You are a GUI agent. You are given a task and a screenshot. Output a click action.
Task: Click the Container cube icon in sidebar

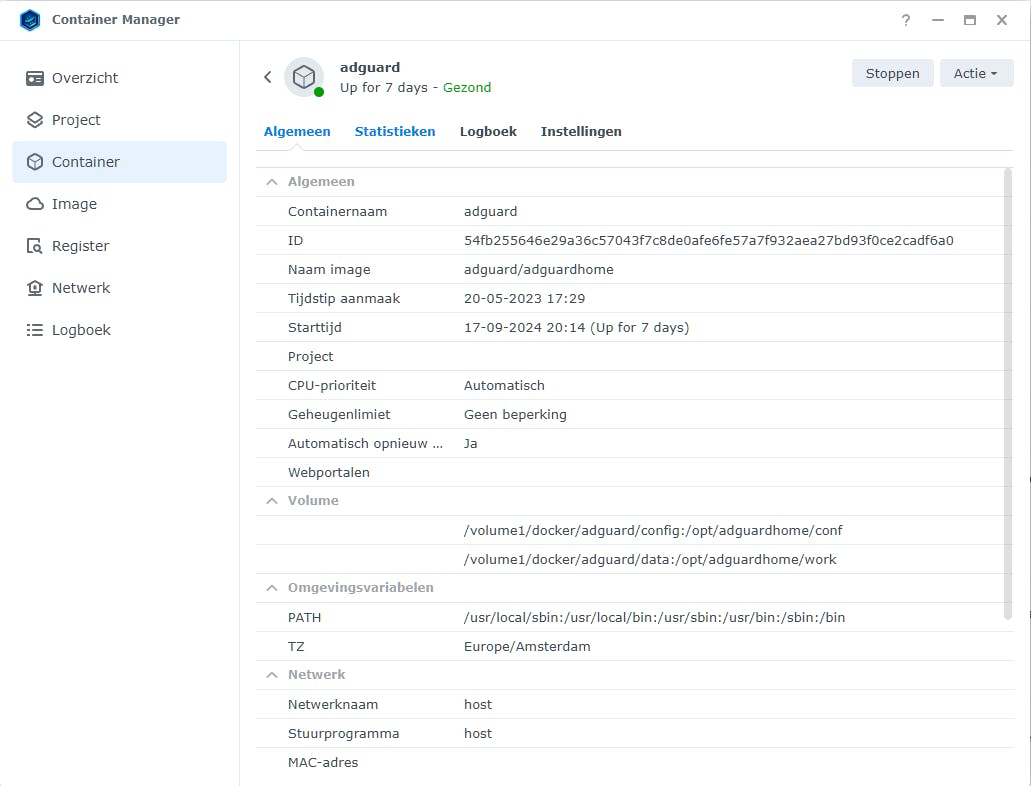point(35,162)
